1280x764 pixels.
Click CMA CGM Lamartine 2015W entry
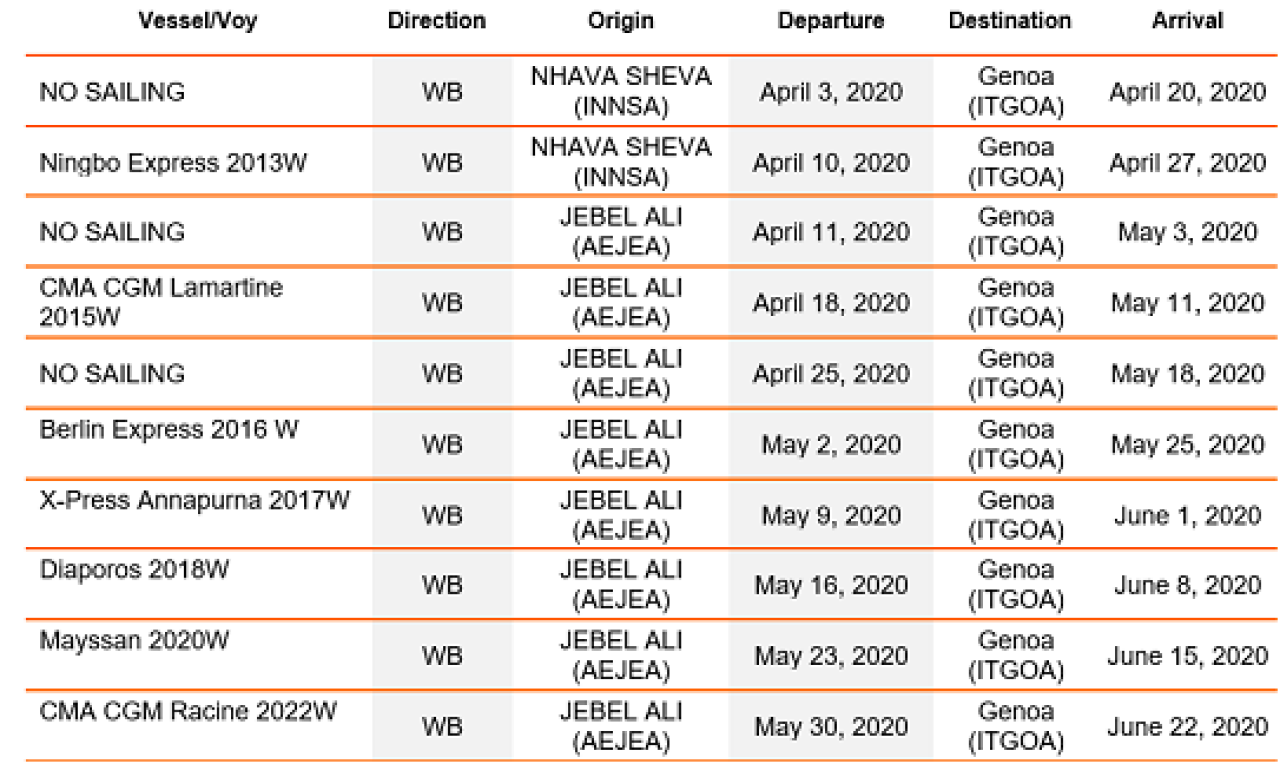[161, 303]
